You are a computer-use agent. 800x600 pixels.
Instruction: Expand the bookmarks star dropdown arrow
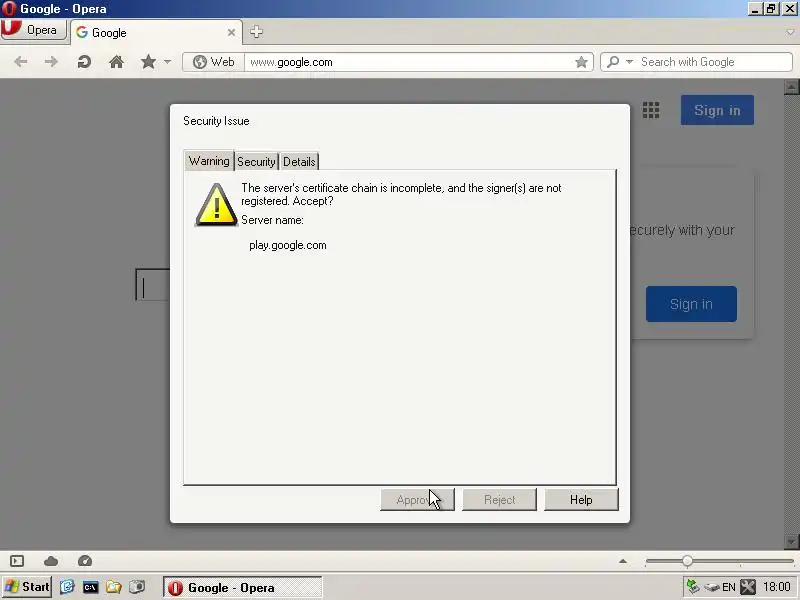pos(167,62)
